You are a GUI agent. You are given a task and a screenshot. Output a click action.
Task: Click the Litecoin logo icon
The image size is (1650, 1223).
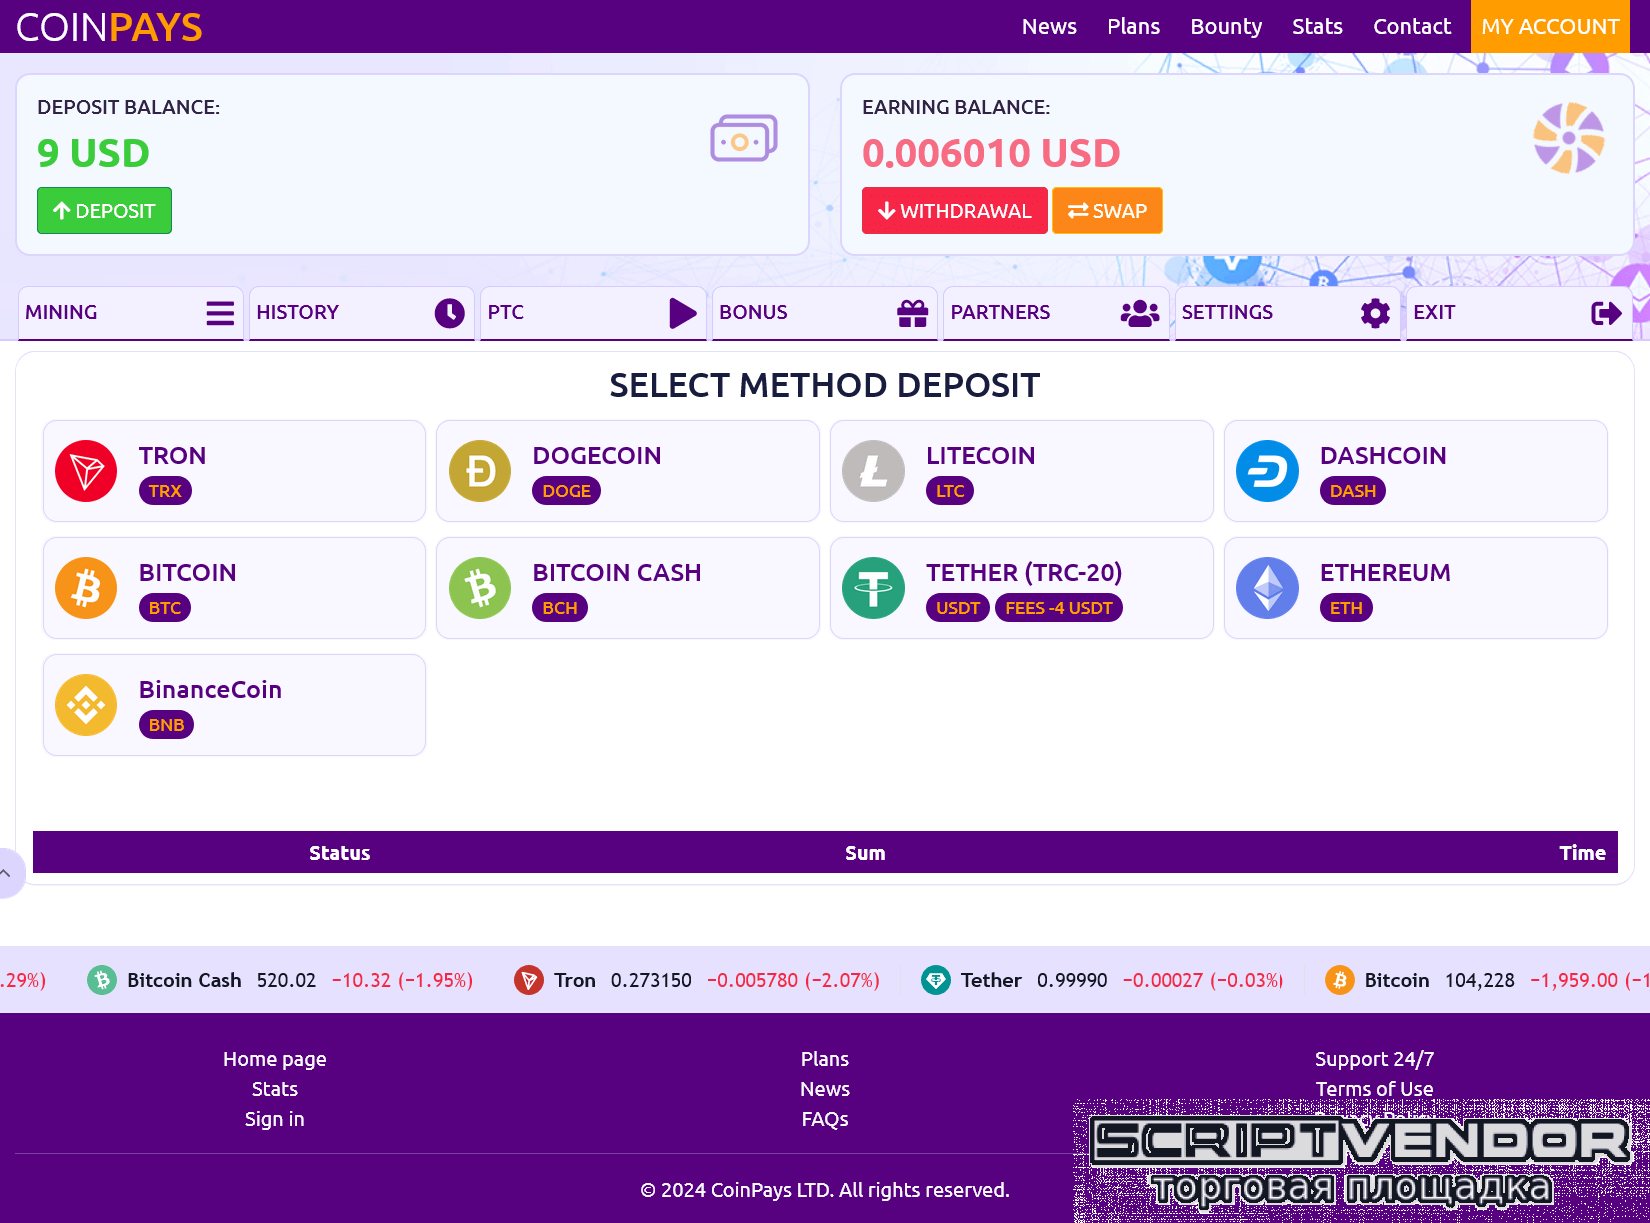click(874, 471)
